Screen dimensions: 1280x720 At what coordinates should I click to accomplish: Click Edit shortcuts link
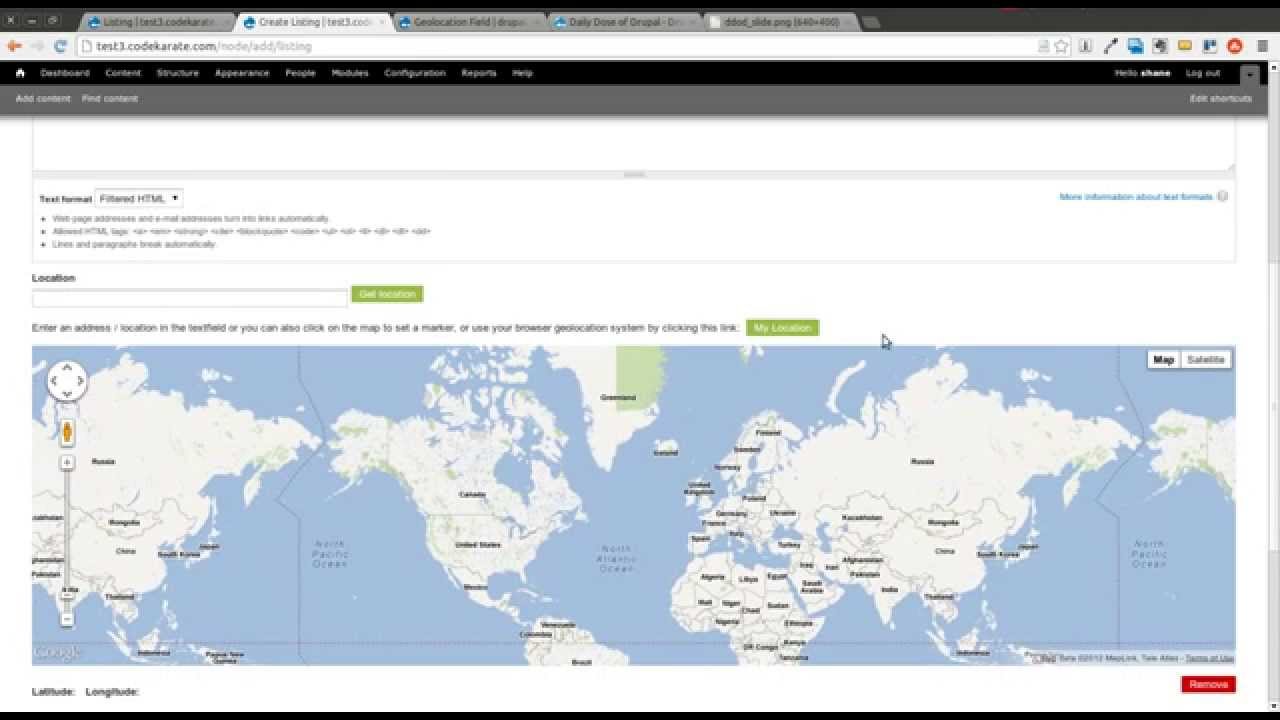pos(1221,98)
